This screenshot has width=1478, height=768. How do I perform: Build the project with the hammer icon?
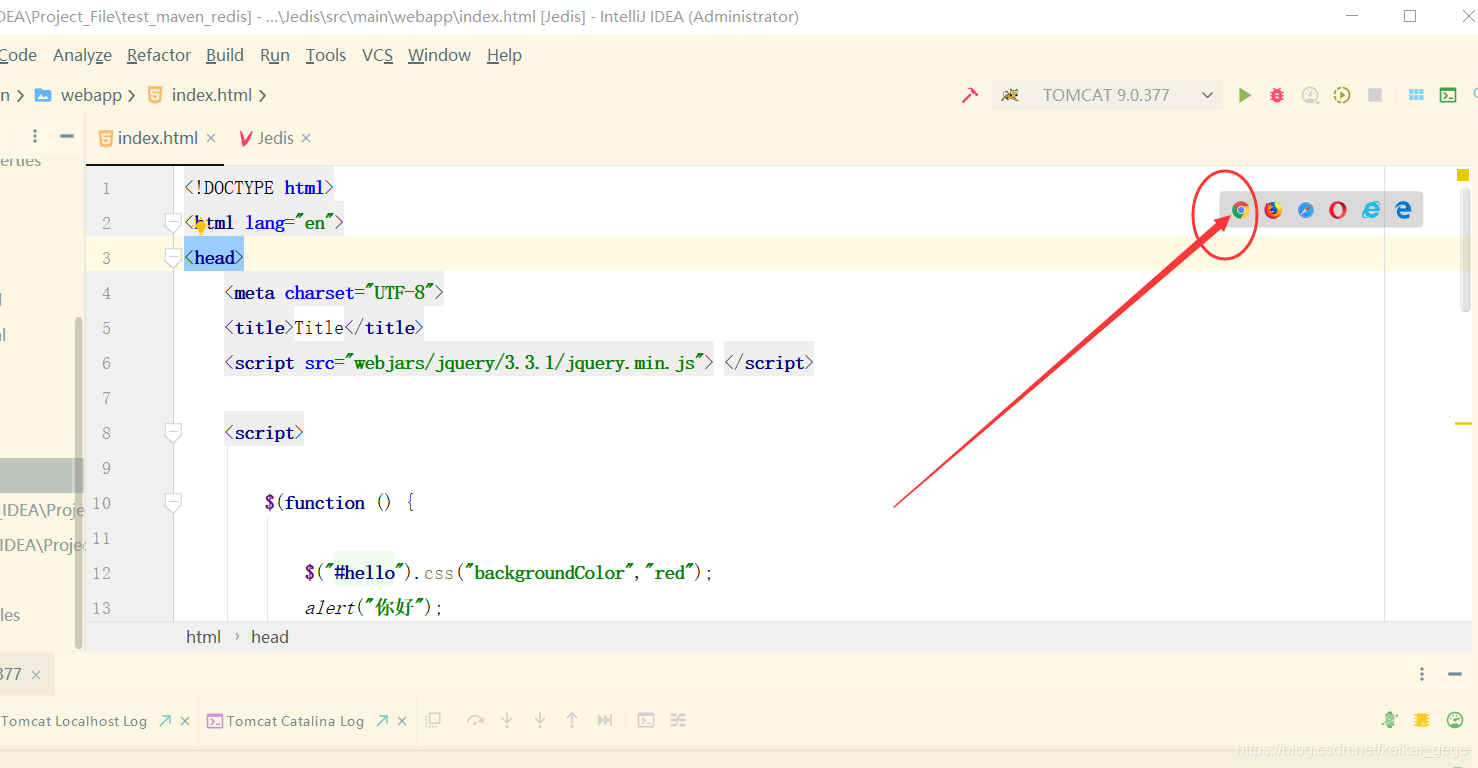point(969,94)
